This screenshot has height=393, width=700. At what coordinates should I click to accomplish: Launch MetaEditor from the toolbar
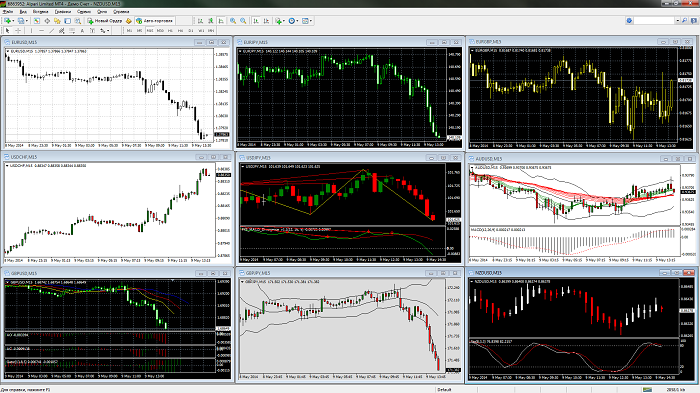[129, 21]
